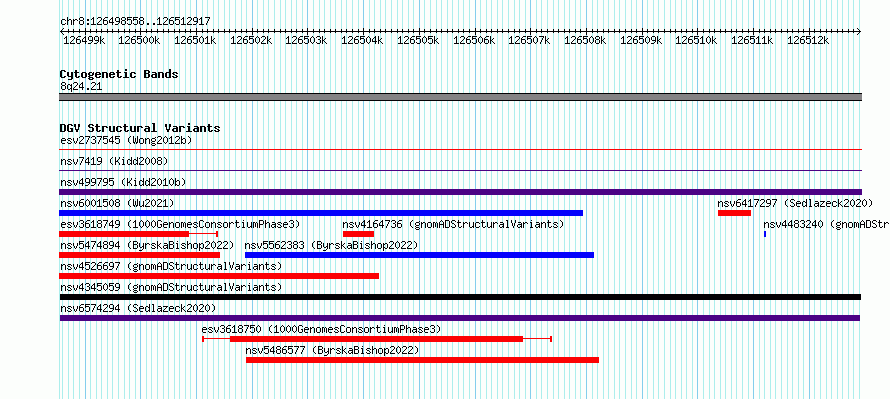The image size is (890, 399).
Task: Select the 126508k ruler position
Action: 585,40
